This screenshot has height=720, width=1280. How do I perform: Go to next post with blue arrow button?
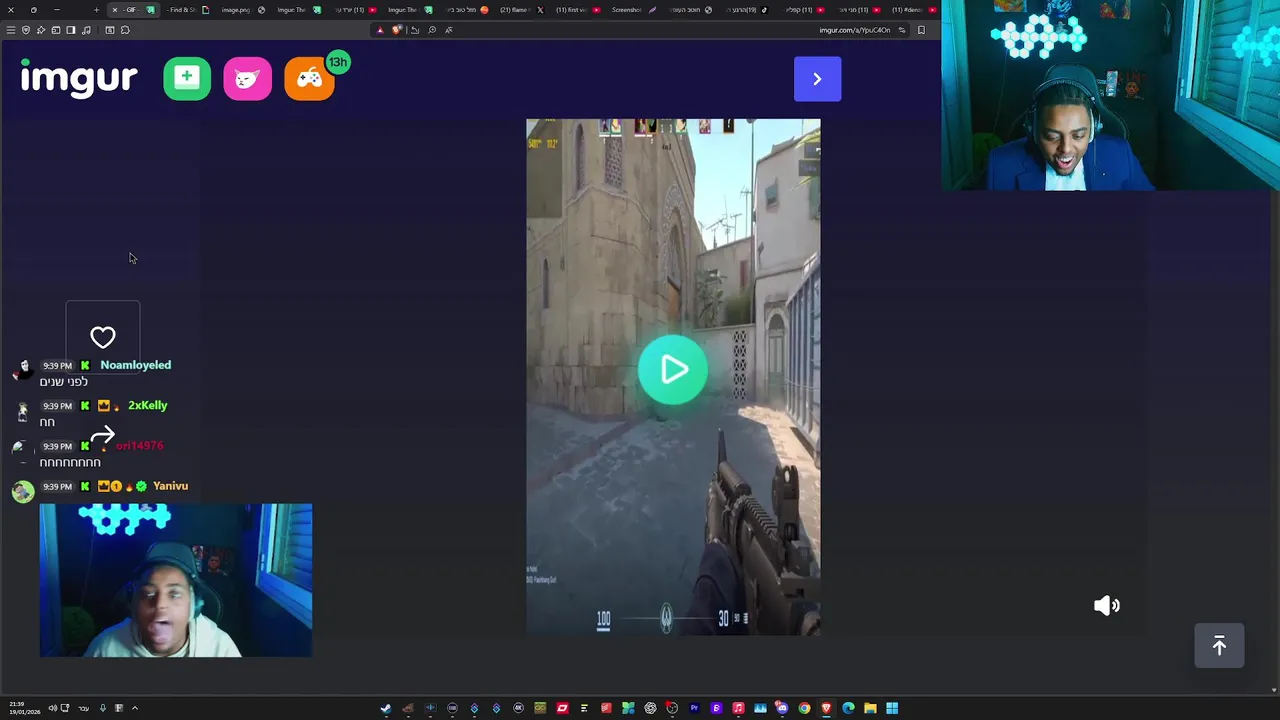coord(817,79)
